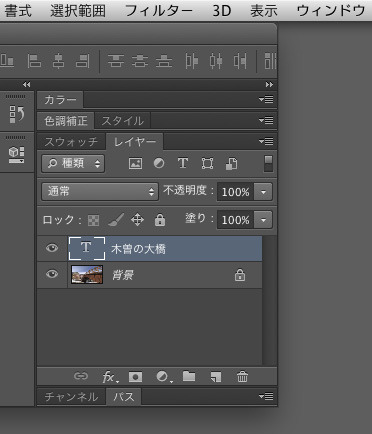Screen dimensions: 372x434
Task: Open the 書式 menu
Action: click(x=18, y=11)
